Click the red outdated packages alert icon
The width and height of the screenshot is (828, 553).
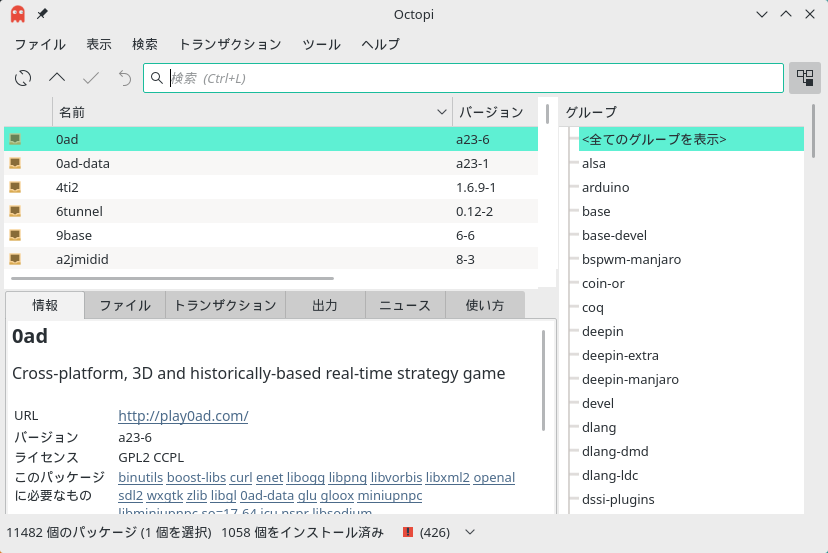pos(408,532)
